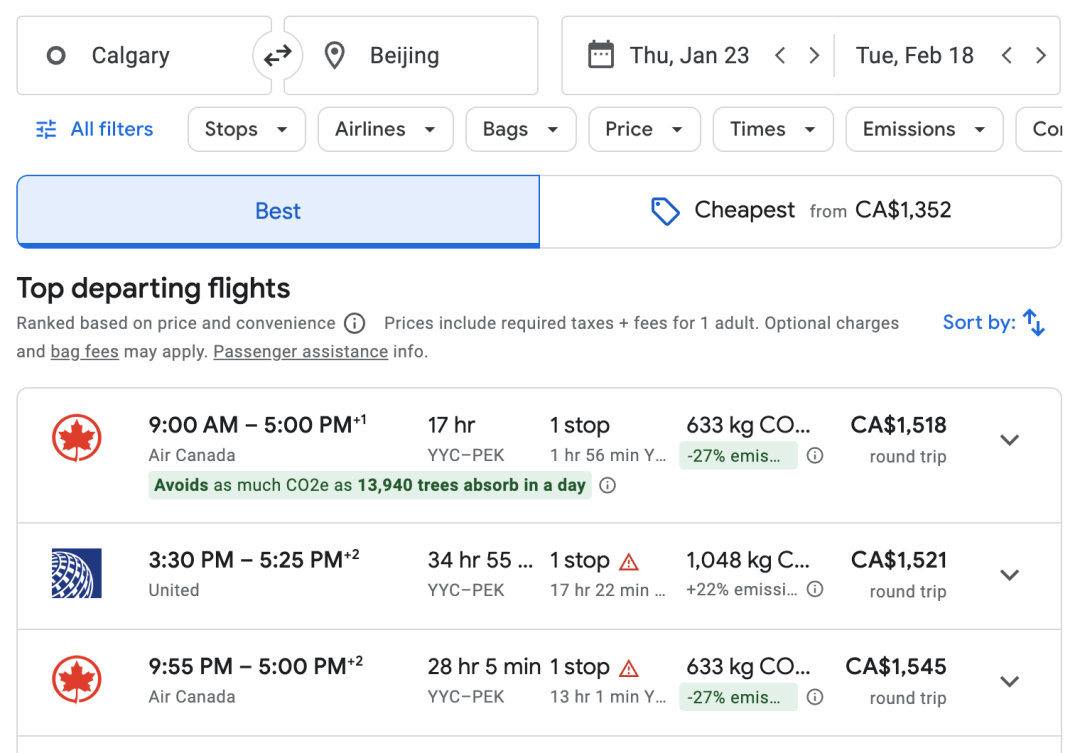Image resolution: width=1080 pixels, height=753 pixels.
Task: Open the departure date calendar icon
Action: [600, 55]
